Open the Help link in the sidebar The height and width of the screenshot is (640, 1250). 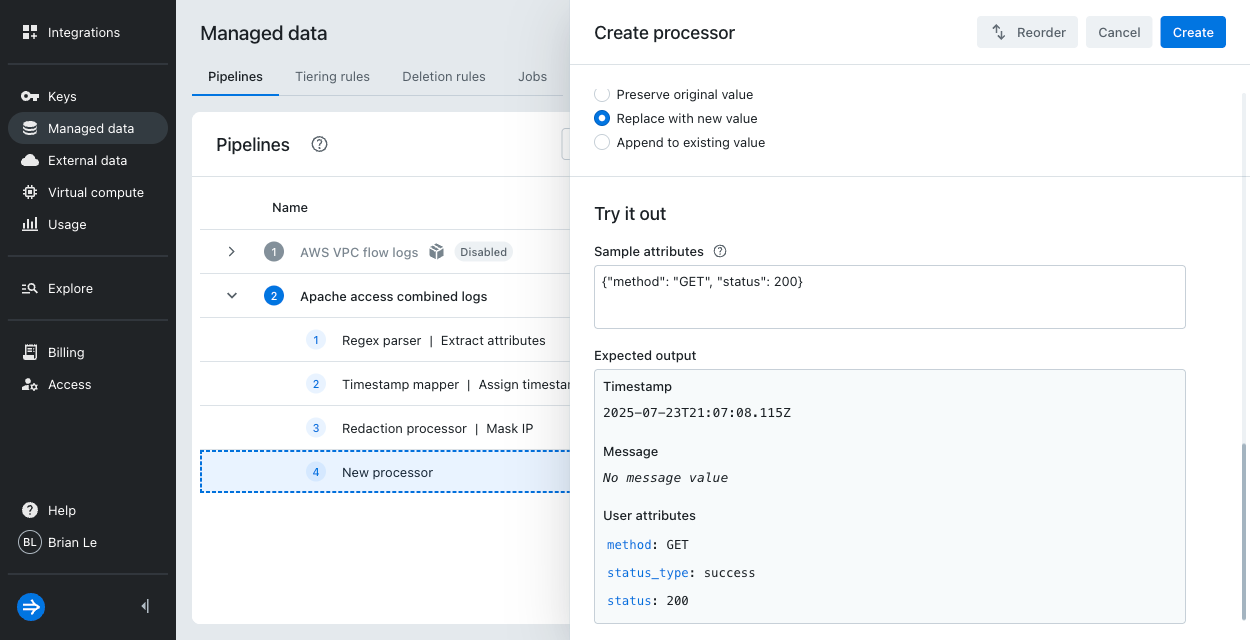pos(88,510)
